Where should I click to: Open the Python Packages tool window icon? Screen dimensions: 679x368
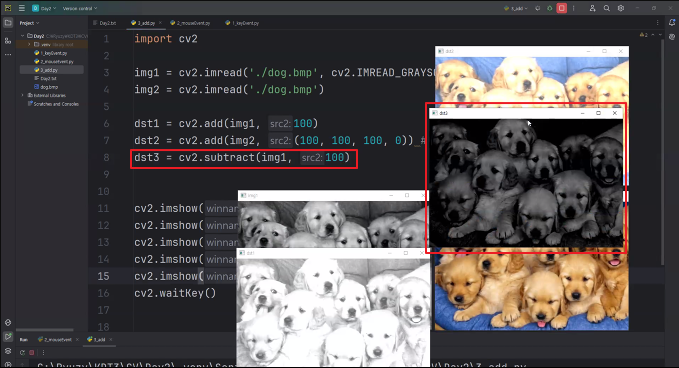coord(8,323)
